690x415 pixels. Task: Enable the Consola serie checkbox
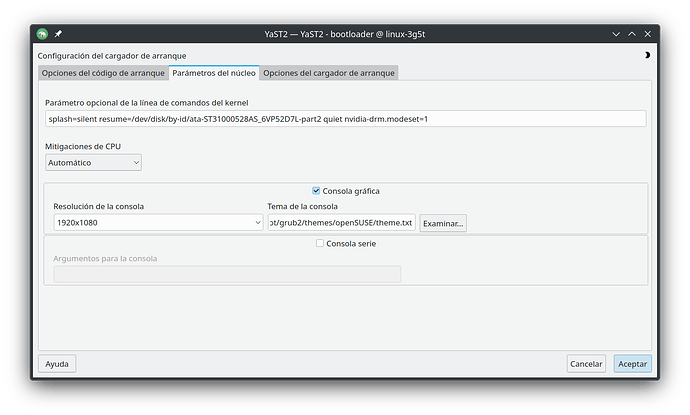point(320,243)
